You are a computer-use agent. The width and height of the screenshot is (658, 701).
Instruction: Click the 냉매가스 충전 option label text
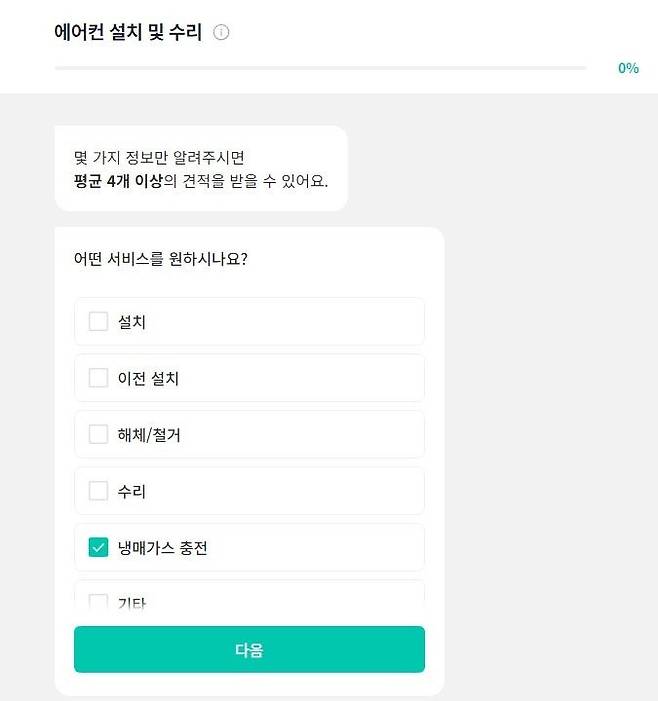pyautogui.click(x=162, y=548)
